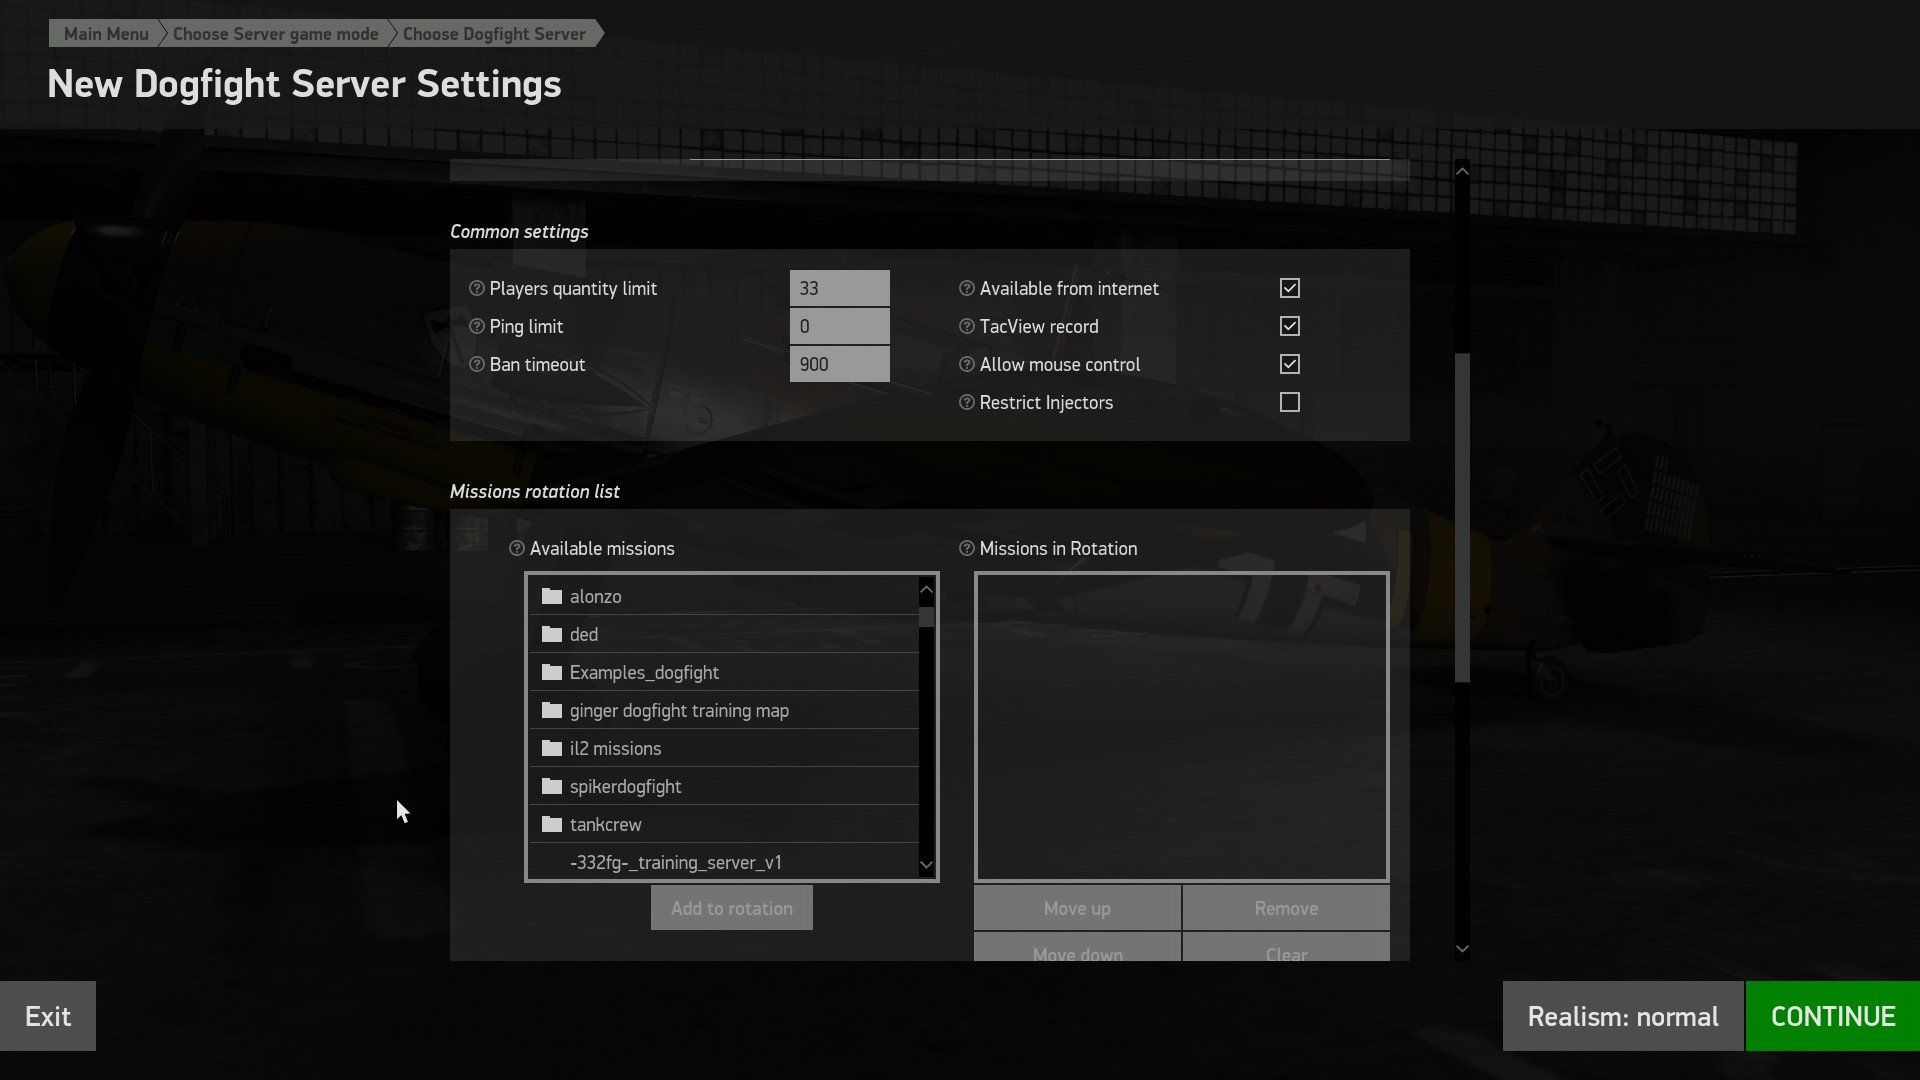Viewport: 1920px width, 1080px height.
Task: Click help icon beside Allow mouse control
Action: click(x=966, y=364)
